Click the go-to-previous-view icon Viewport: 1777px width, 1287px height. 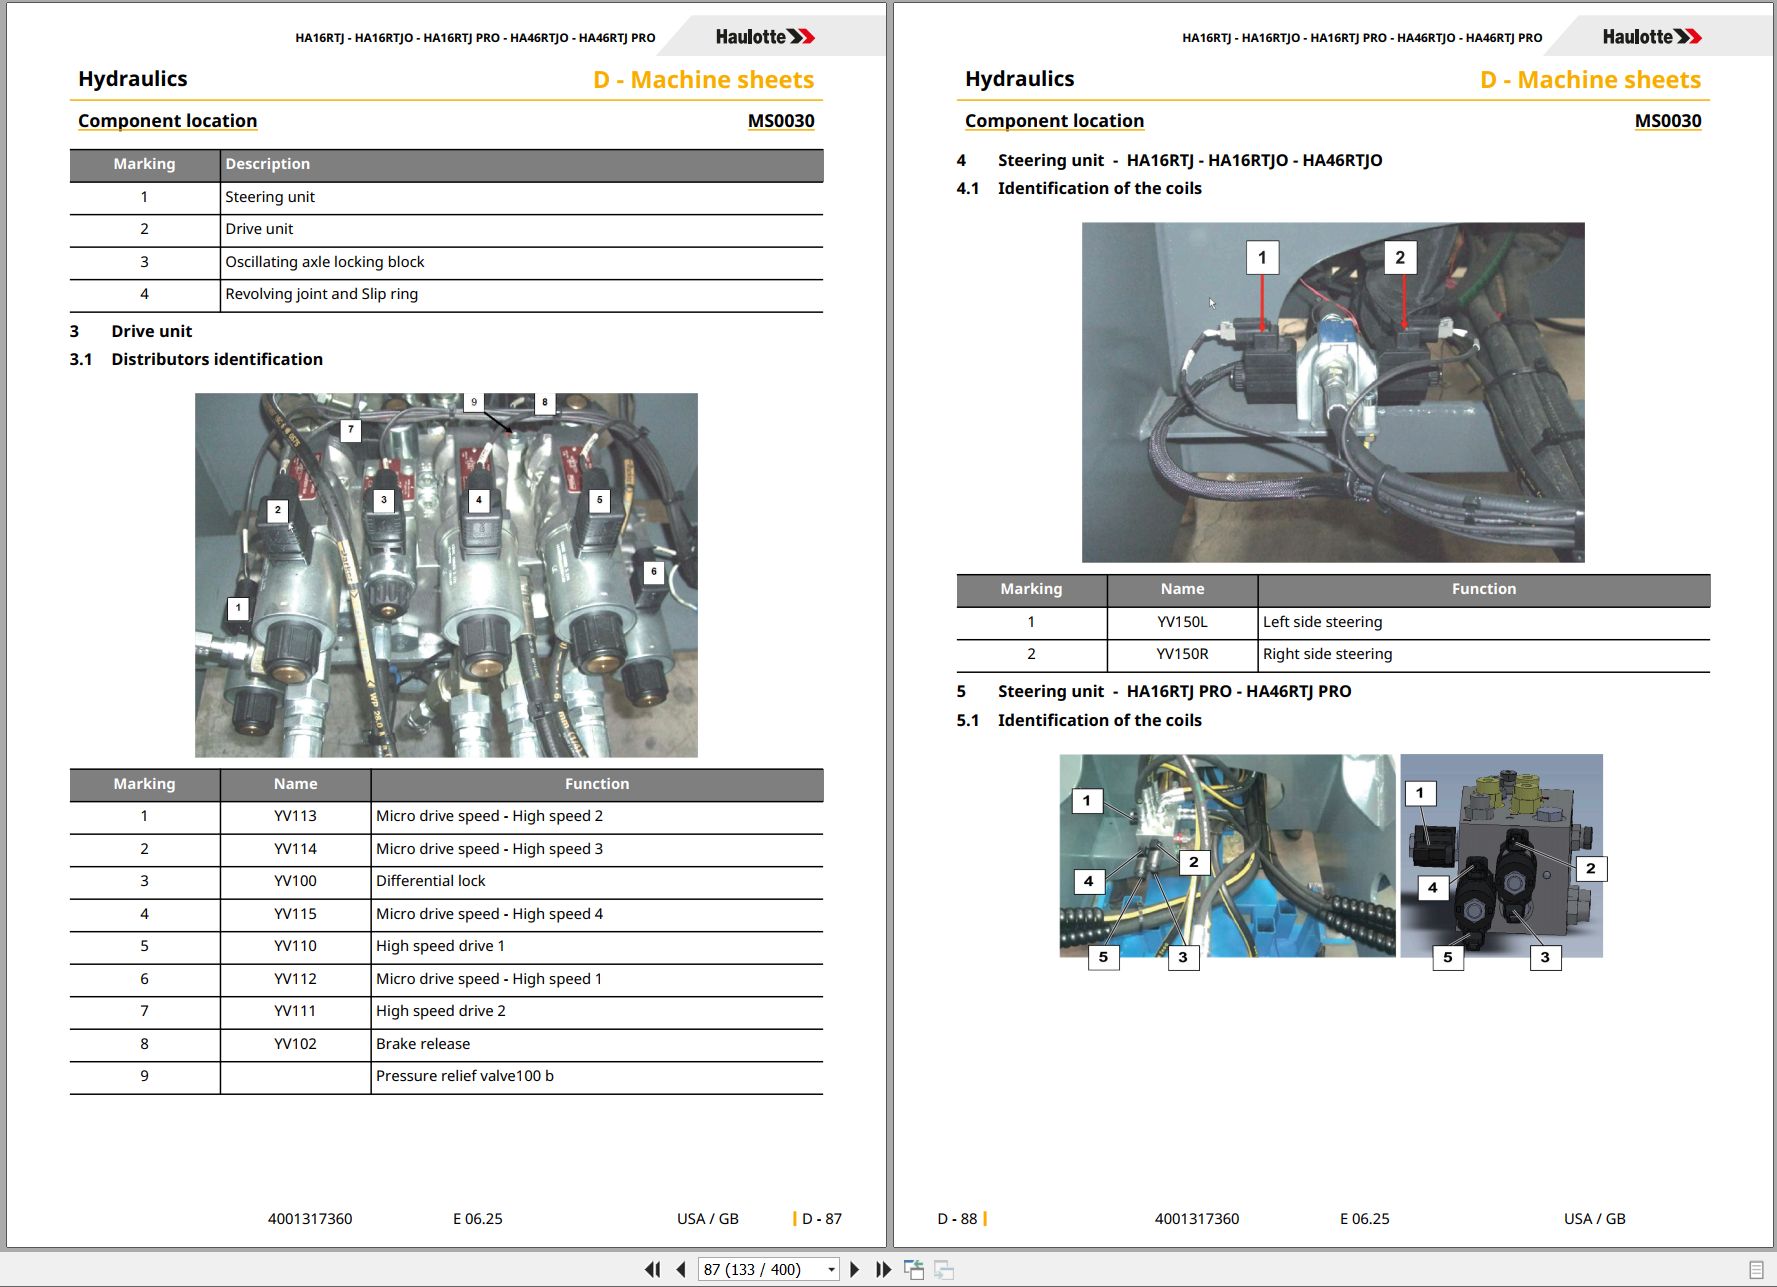point(914,1269)
